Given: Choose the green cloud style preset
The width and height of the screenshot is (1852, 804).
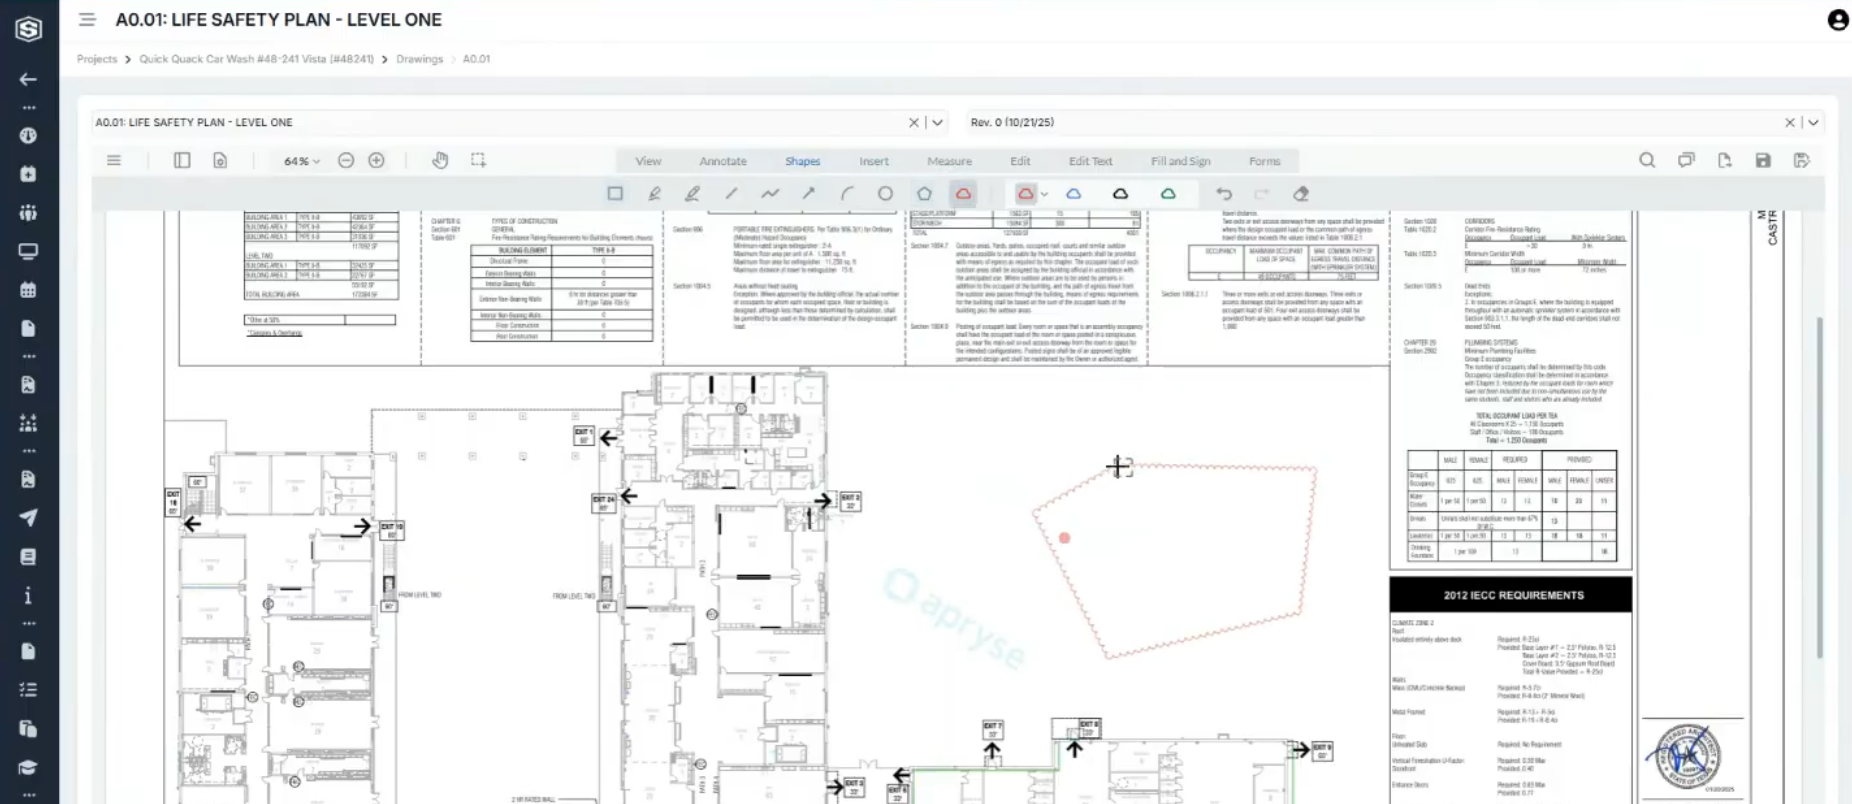Looking at the screenshot, I should (1168, 194).
